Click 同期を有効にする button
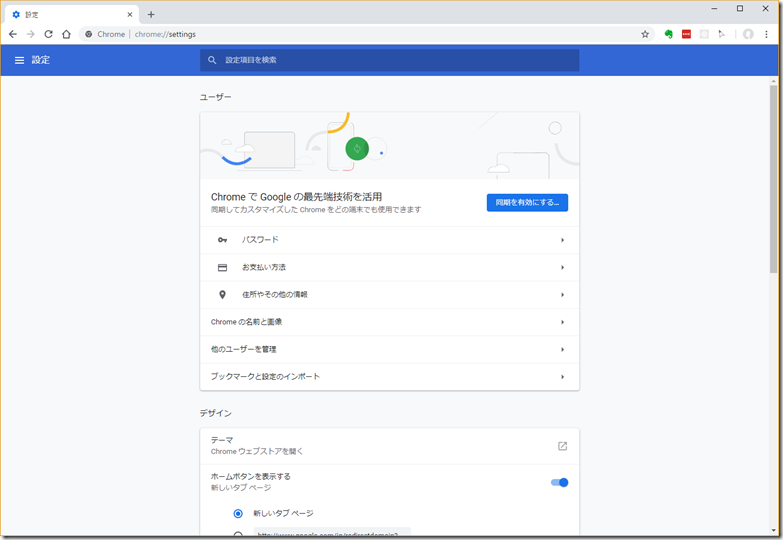783x540 pixels. [527, 202]
